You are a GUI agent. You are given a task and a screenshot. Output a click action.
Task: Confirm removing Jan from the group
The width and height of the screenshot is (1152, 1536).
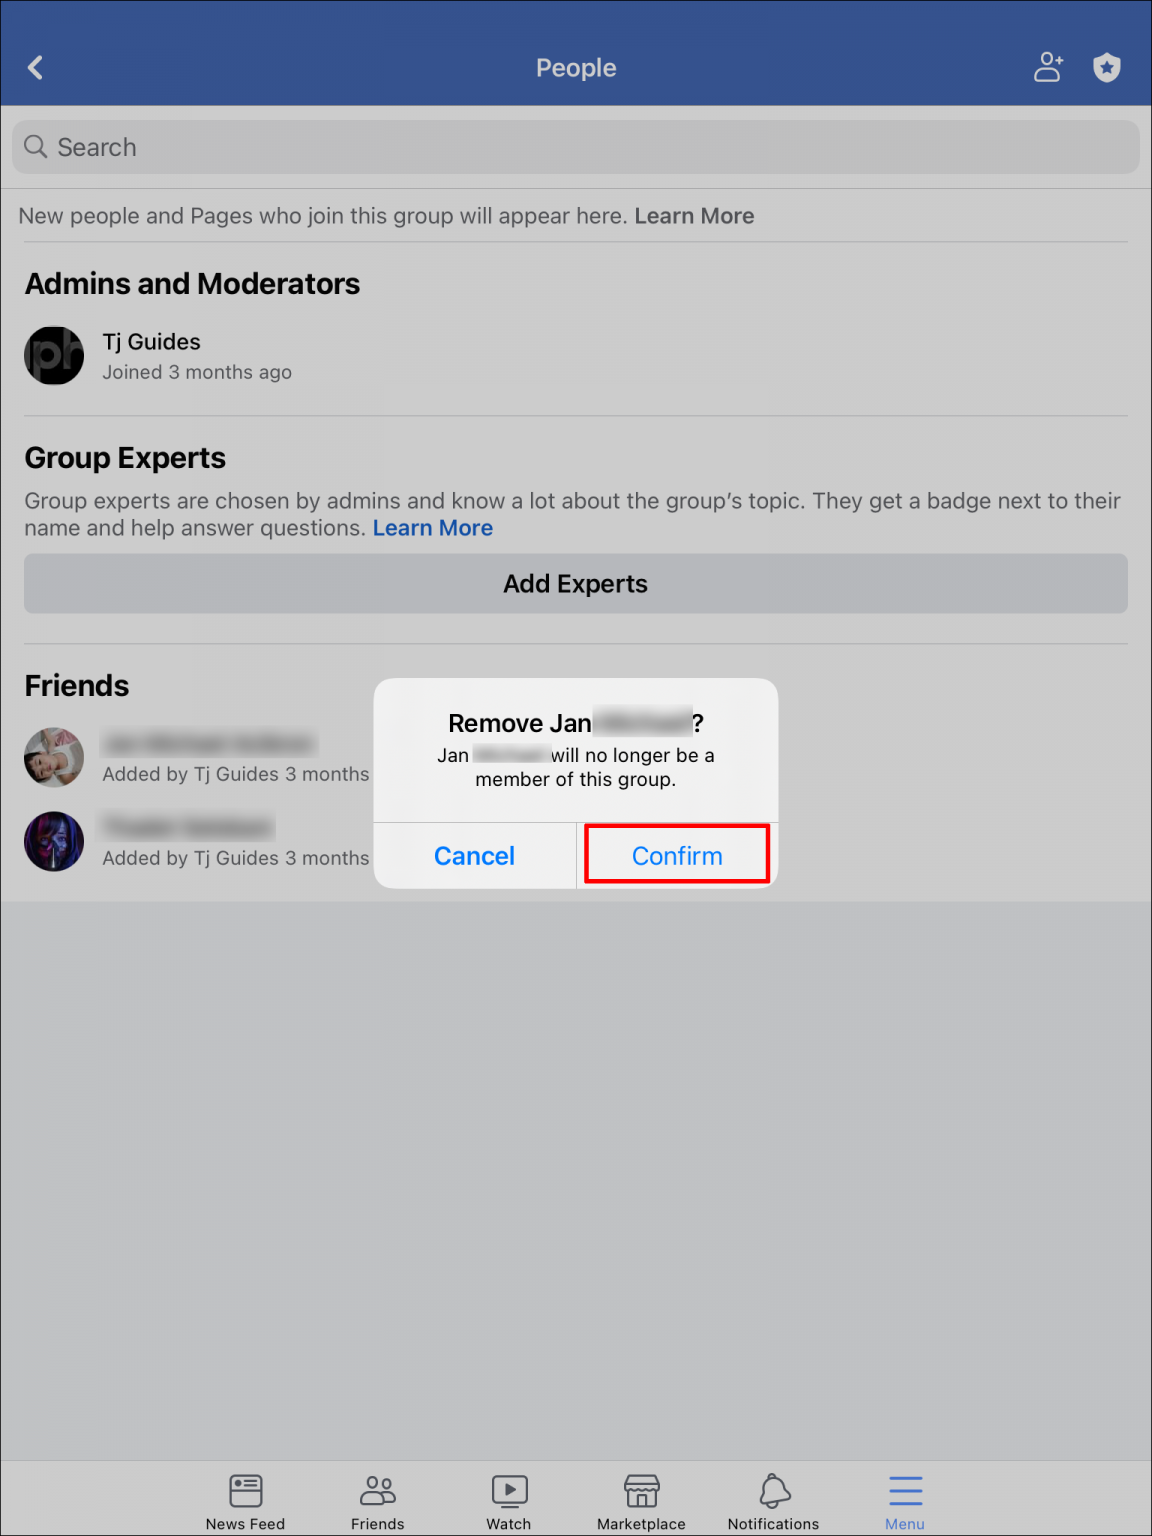click(x=677, y=855)
